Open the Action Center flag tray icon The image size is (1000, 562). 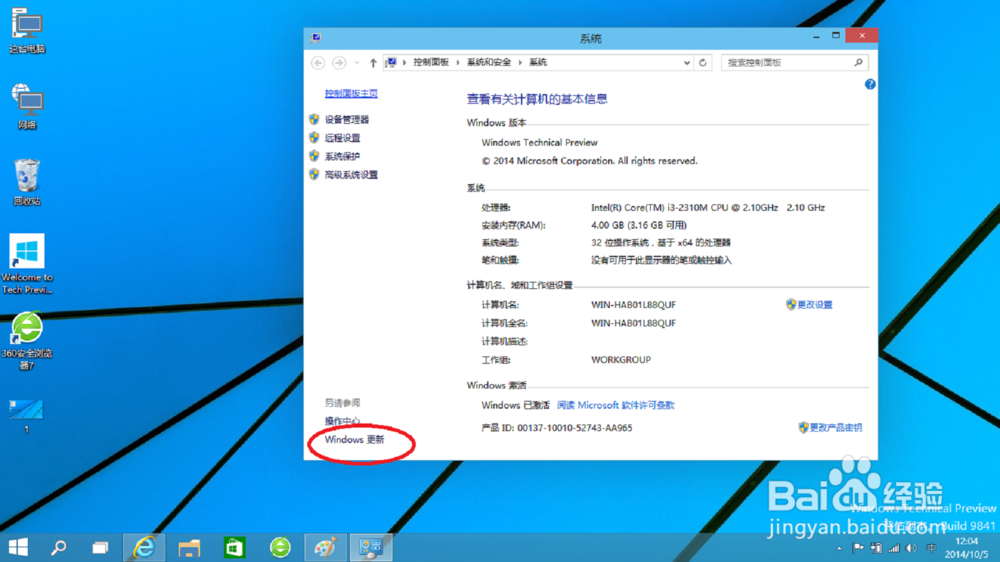pyautogui.click(x=858, y=548)
